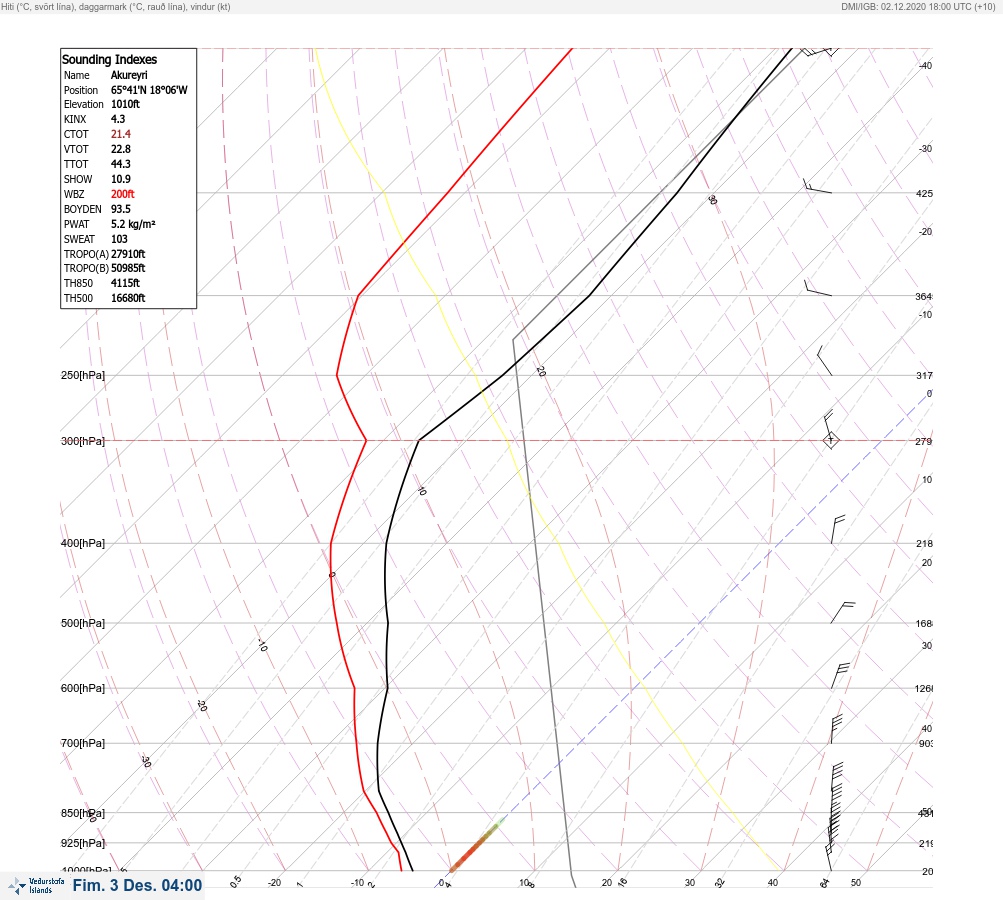The width and height of the screenshot is (1003, 900).
Task: Select the Elevation value '1010ft'
Action: tap(125, 104)
